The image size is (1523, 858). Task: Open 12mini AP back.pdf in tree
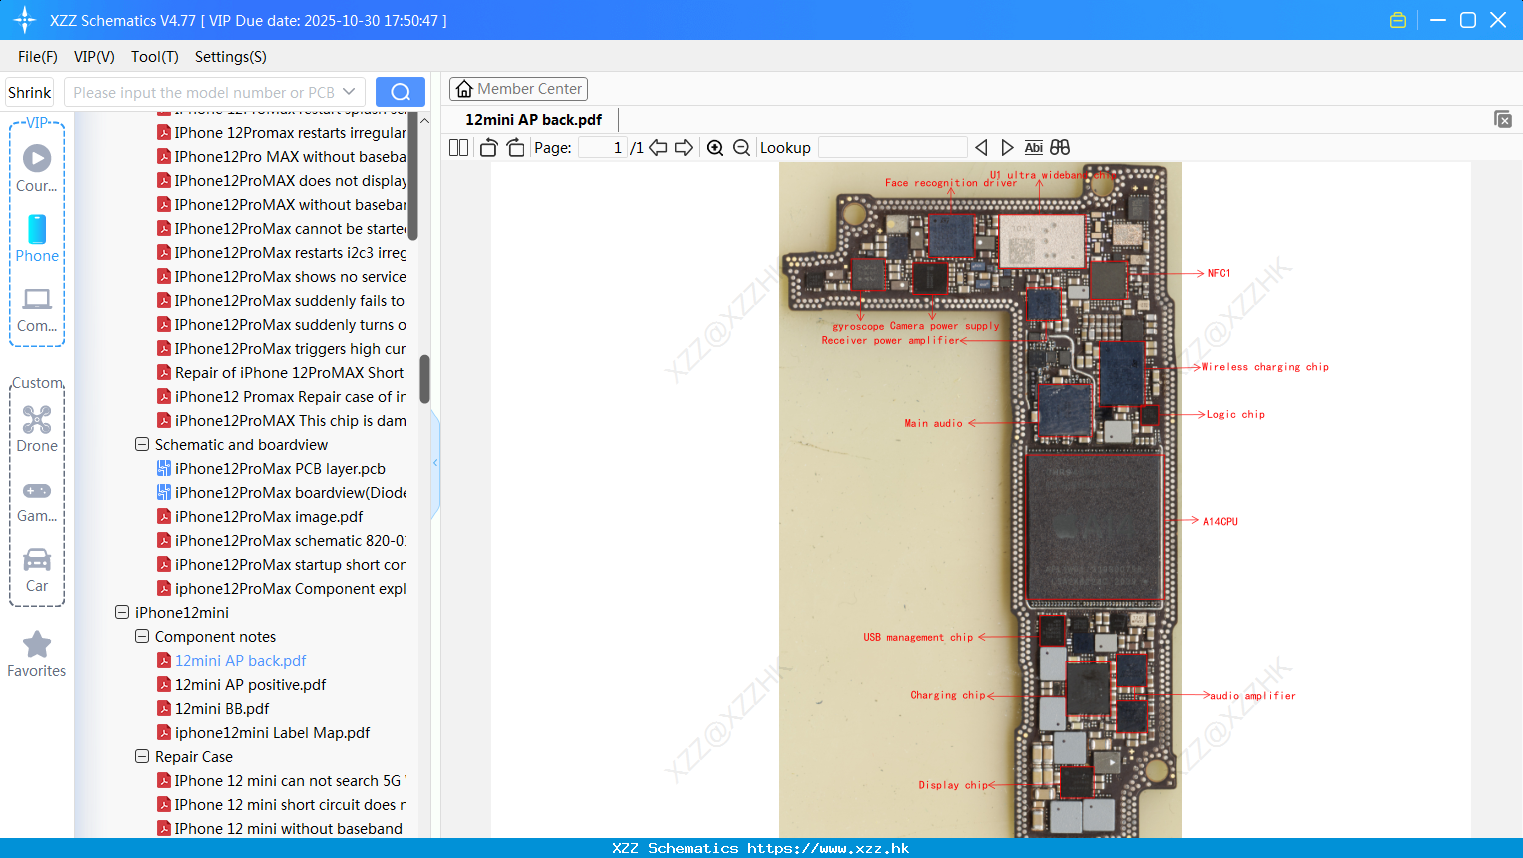point(240,660)
